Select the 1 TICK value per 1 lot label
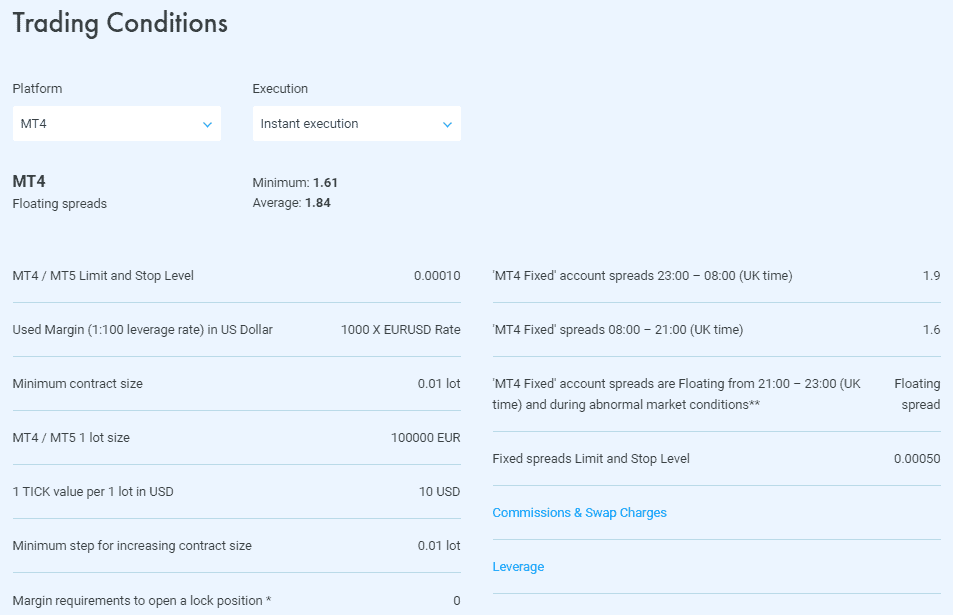The width and height of the screenshot is (953, 615). click(x=93, y=492)
